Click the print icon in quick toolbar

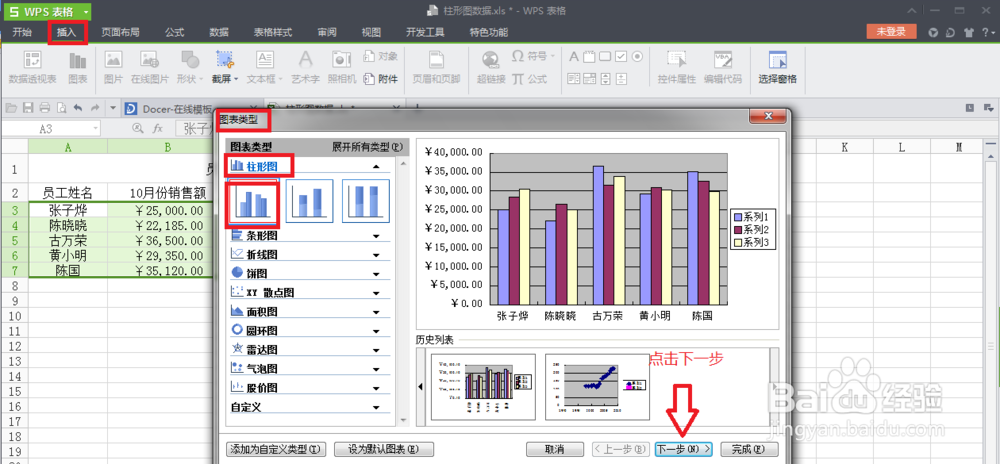tap(45, 108)
